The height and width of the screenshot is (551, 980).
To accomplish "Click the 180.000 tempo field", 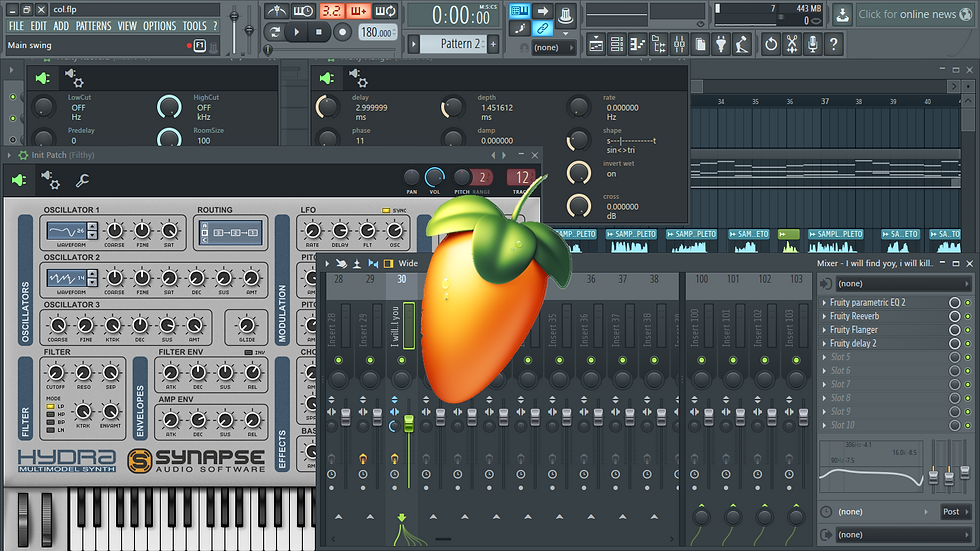I will tap(377, 32).
